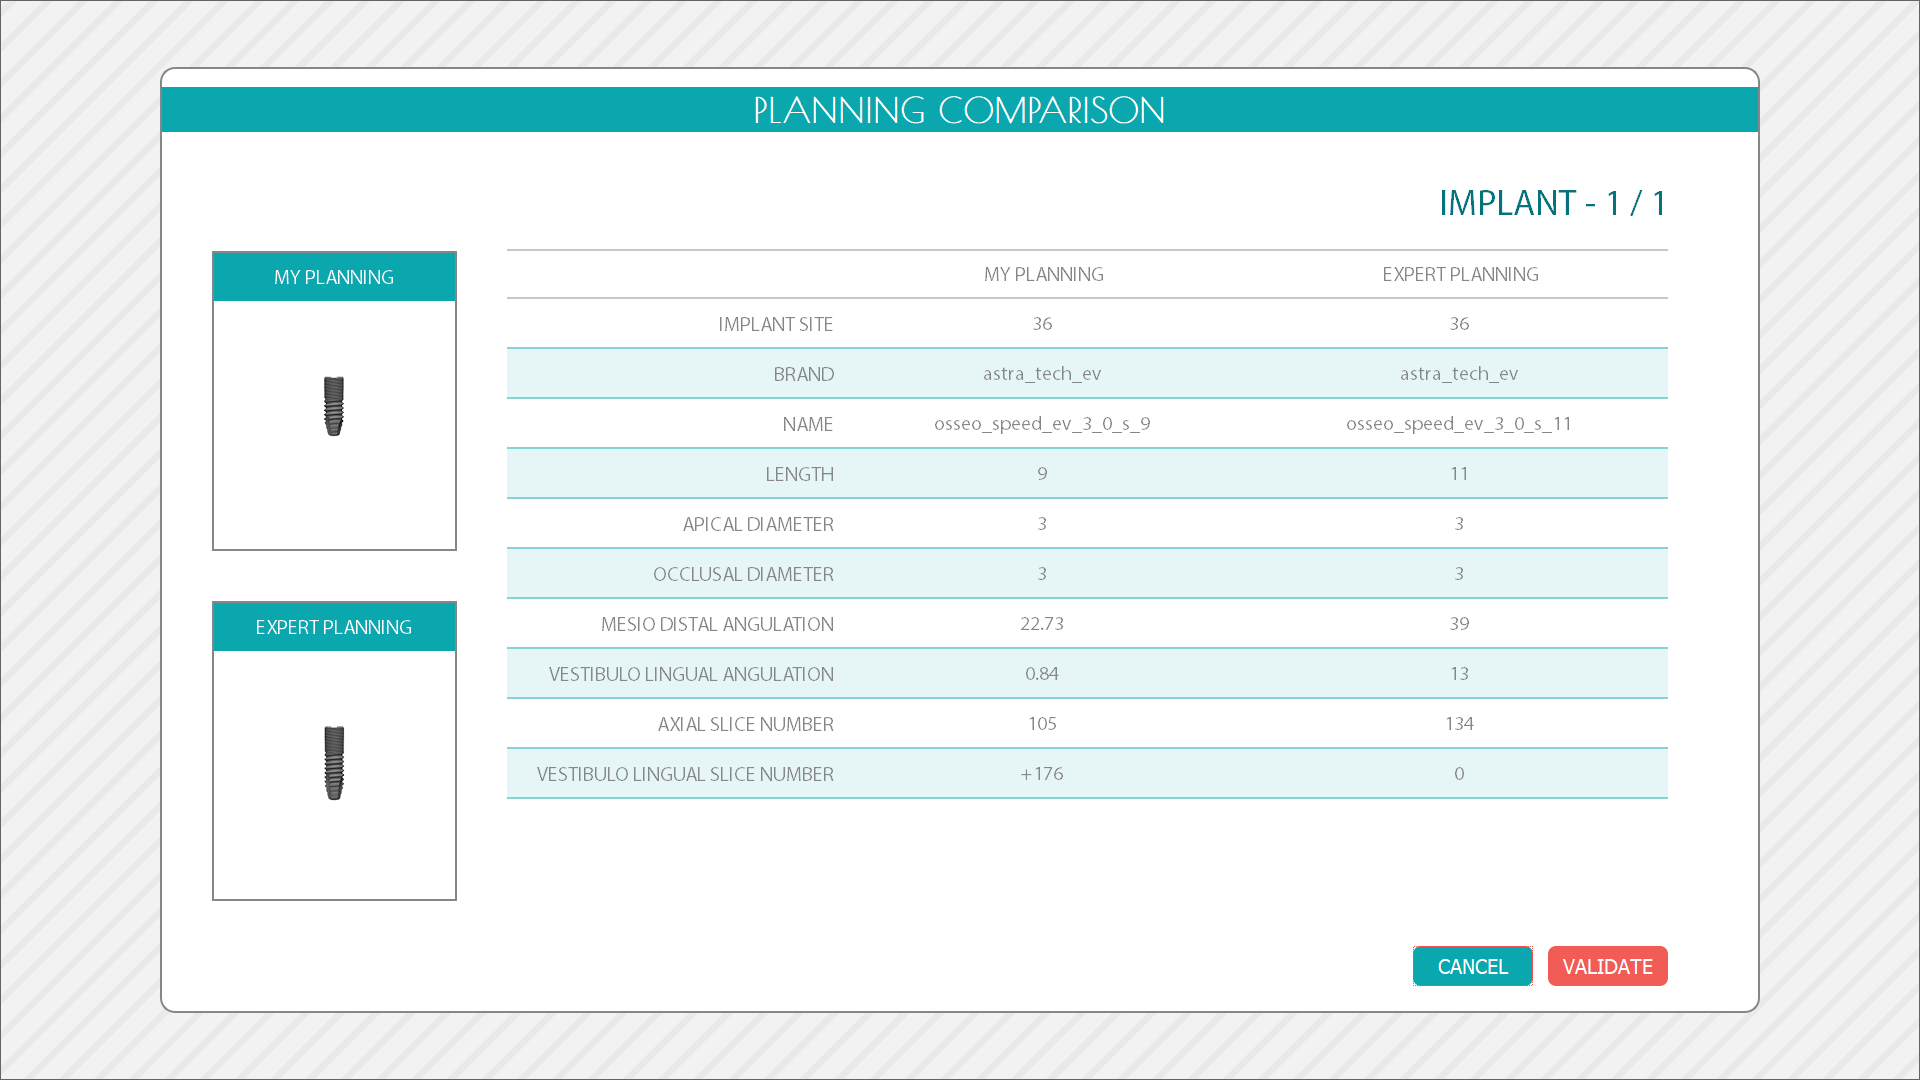Click the Vestibulo Lingual Angulation label
This screenshot has height=1080, width=1920.
(691, 674)
